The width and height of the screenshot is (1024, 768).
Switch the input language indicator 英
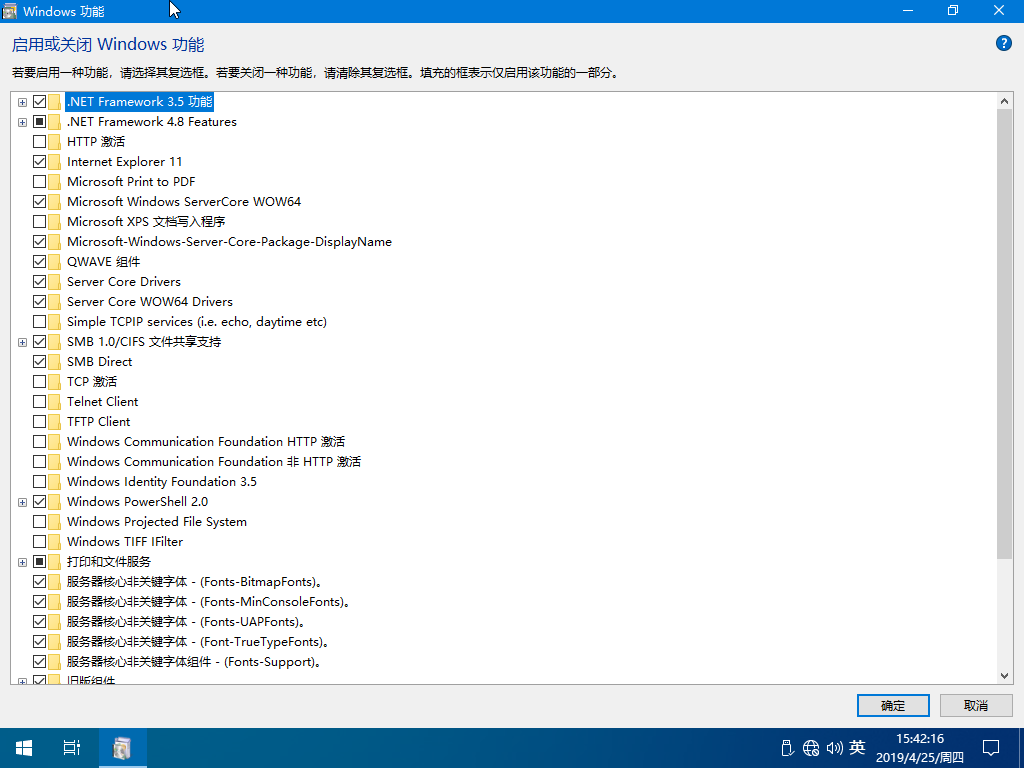pyautogui.click(x=857, y=747)
